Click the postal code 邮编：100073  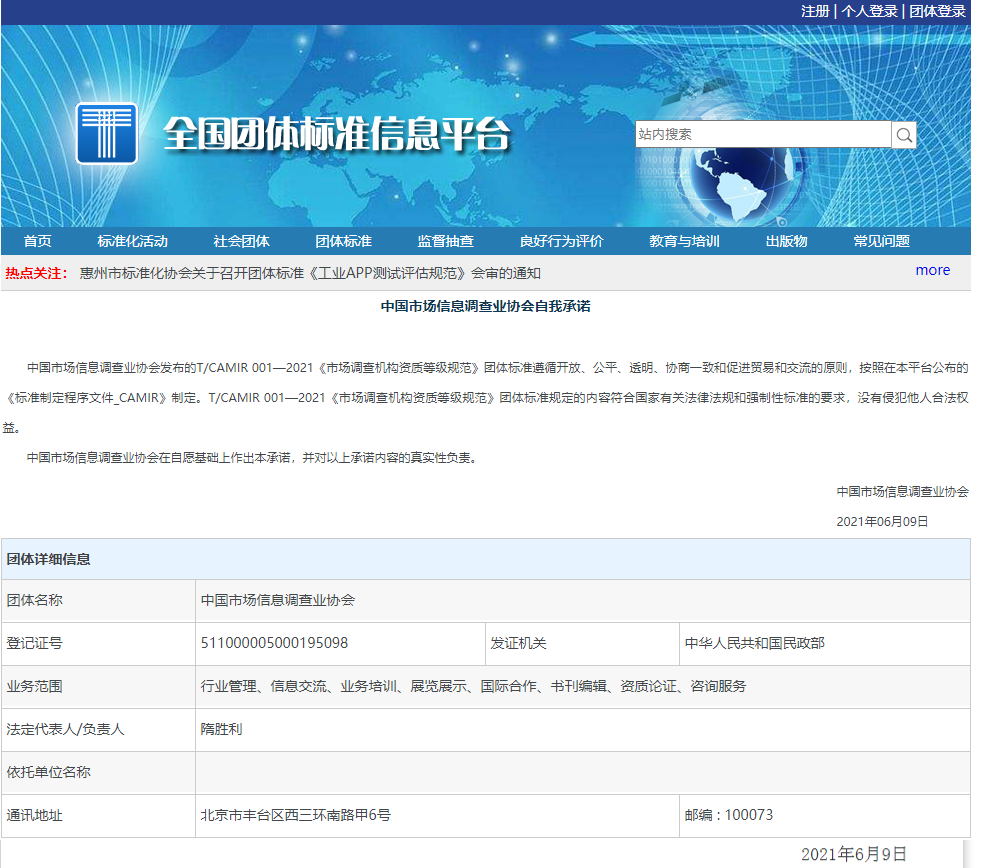(x=729, y=815)
